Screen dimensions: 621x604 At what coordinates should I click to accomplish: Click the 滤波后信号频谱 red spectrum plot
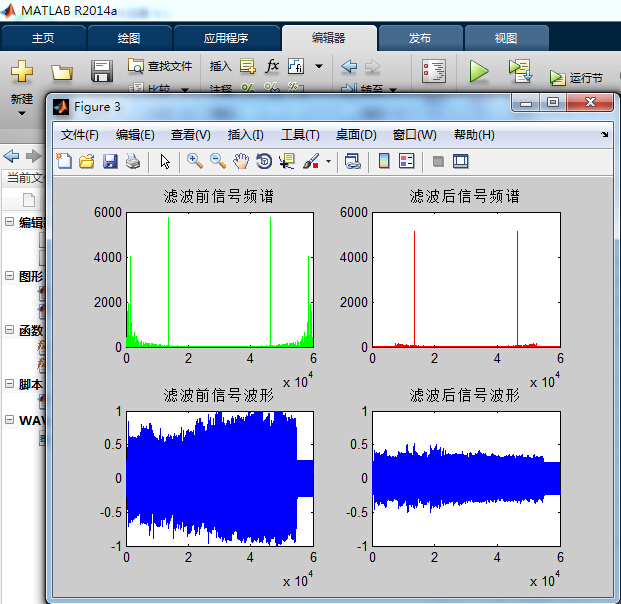pyautogui.click(x=466, y=280)
